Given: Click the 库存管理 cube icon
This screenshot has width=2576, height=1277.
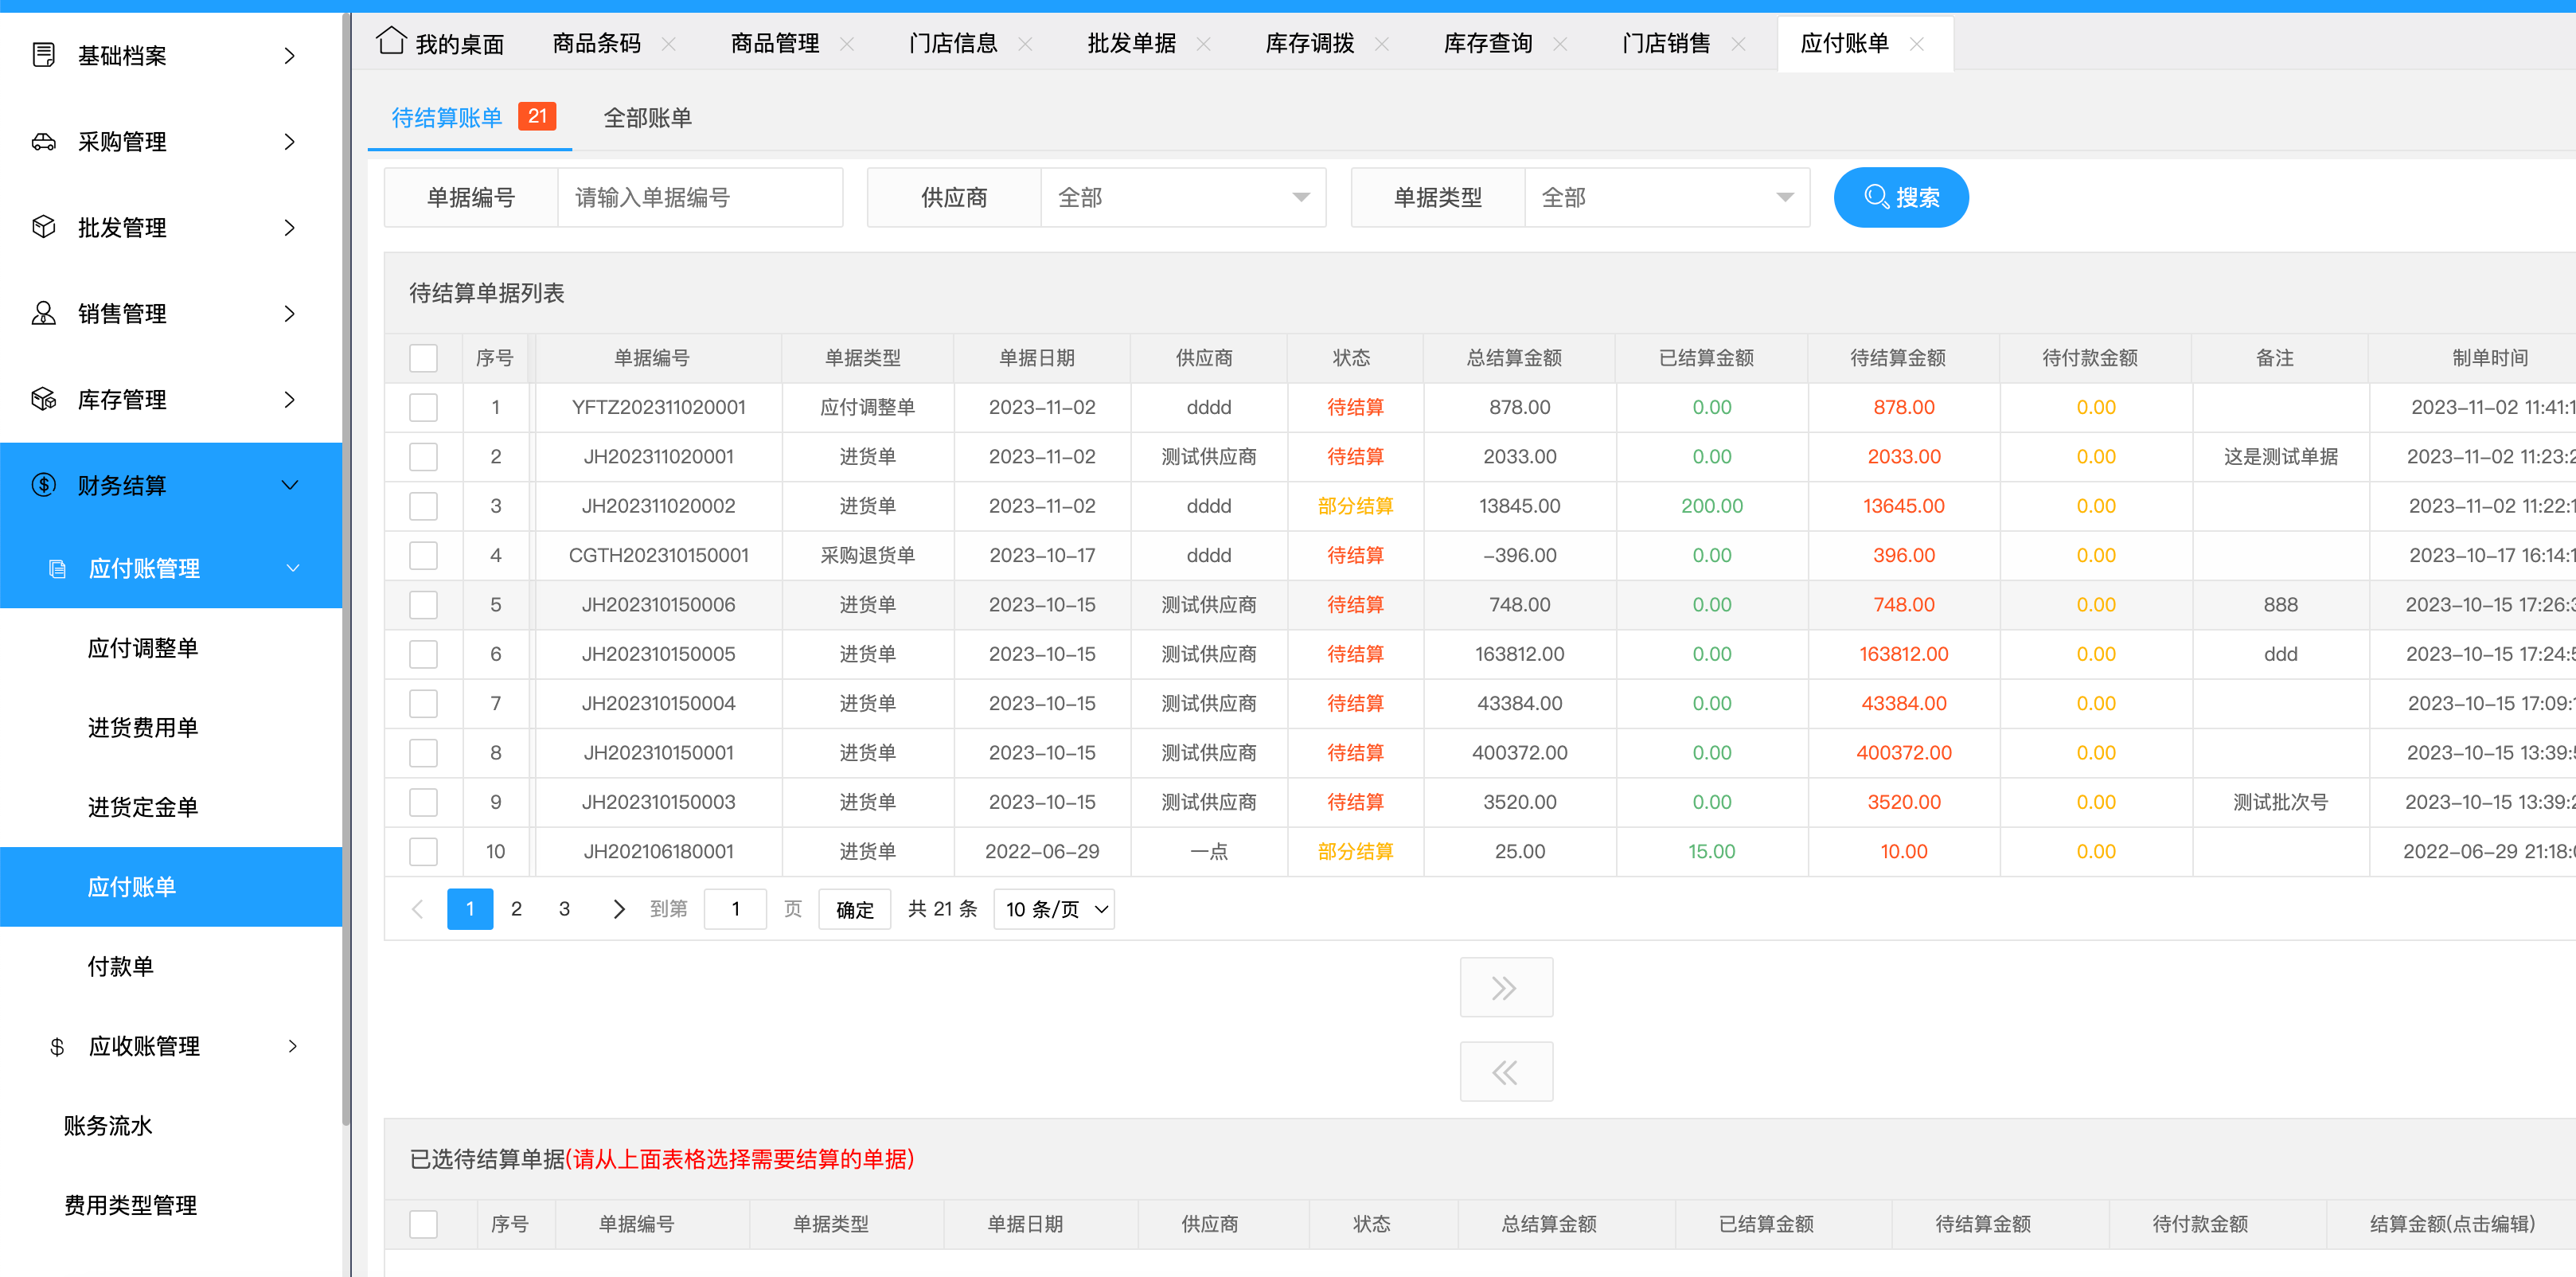Looking at the screenshot, I should (x=43, y=399).
